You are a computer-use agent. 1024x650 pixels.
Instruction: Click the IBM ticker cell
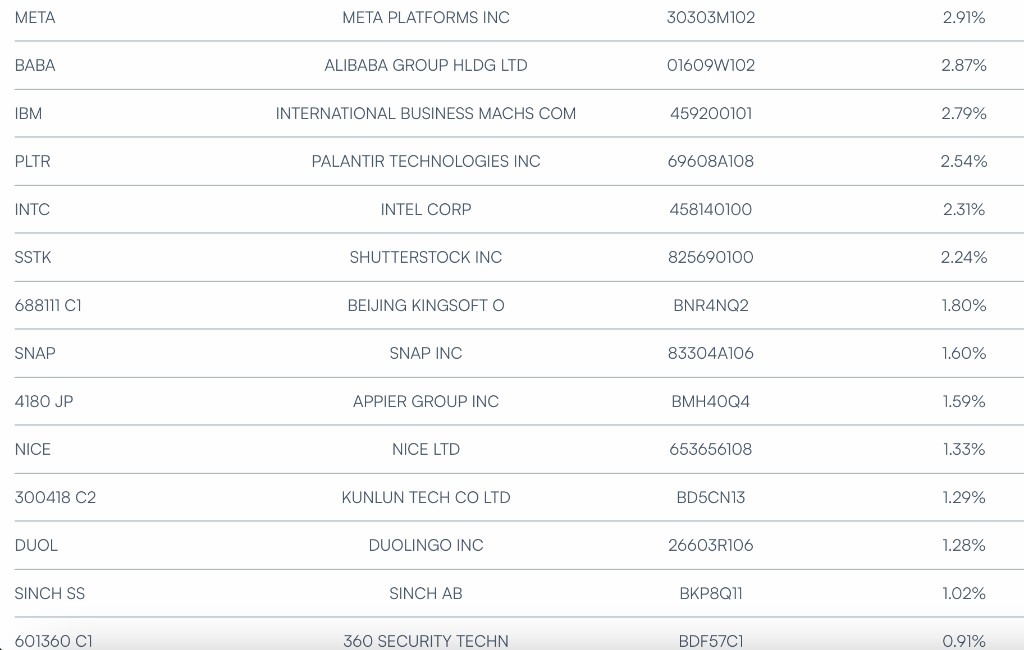(x=29, y=114)
